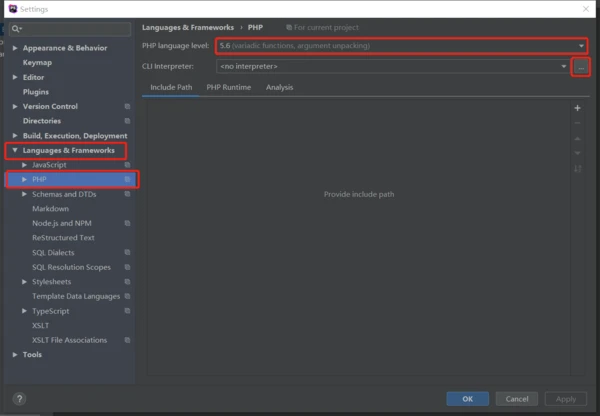Image resolution: width=600 pixels, height=416 pixels.
Task: Click project-level icon beside Stylesheets
Action: (127, 282)
